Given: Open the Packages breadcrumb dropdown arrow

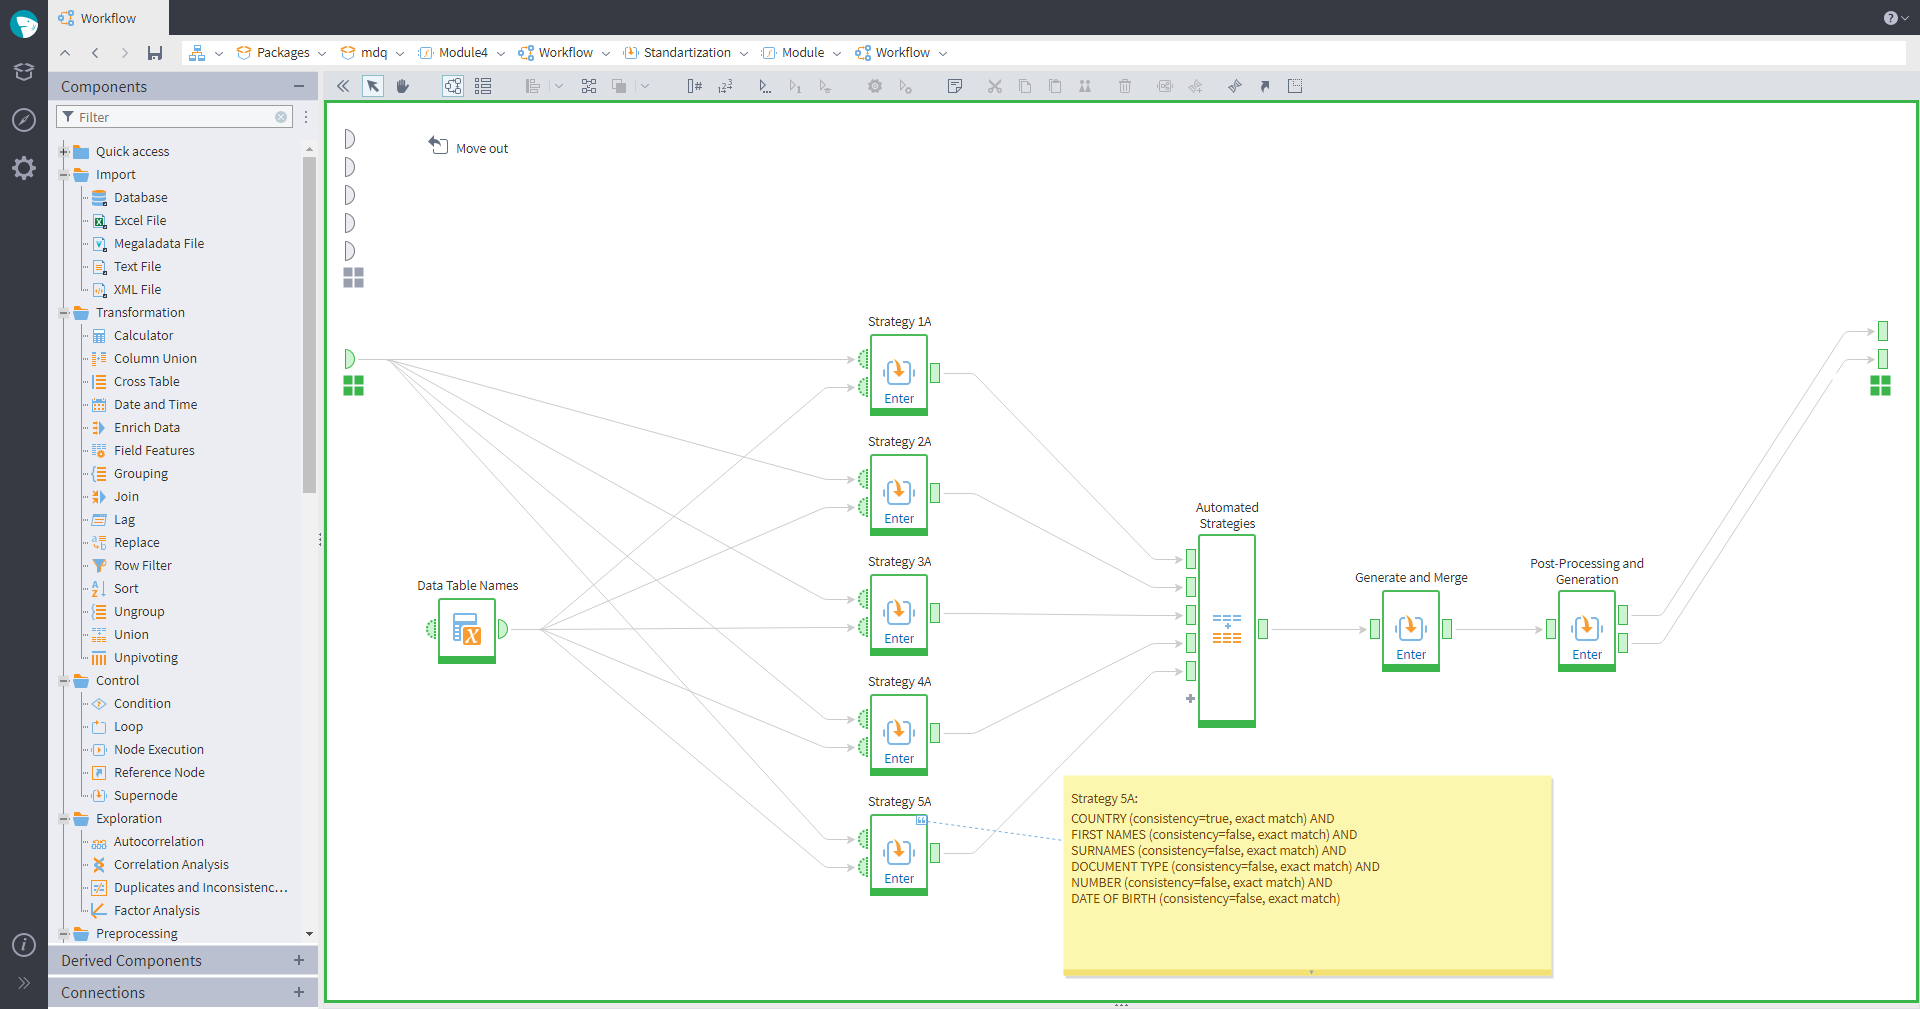Looking at the screenshot, I should coord(322,54).
